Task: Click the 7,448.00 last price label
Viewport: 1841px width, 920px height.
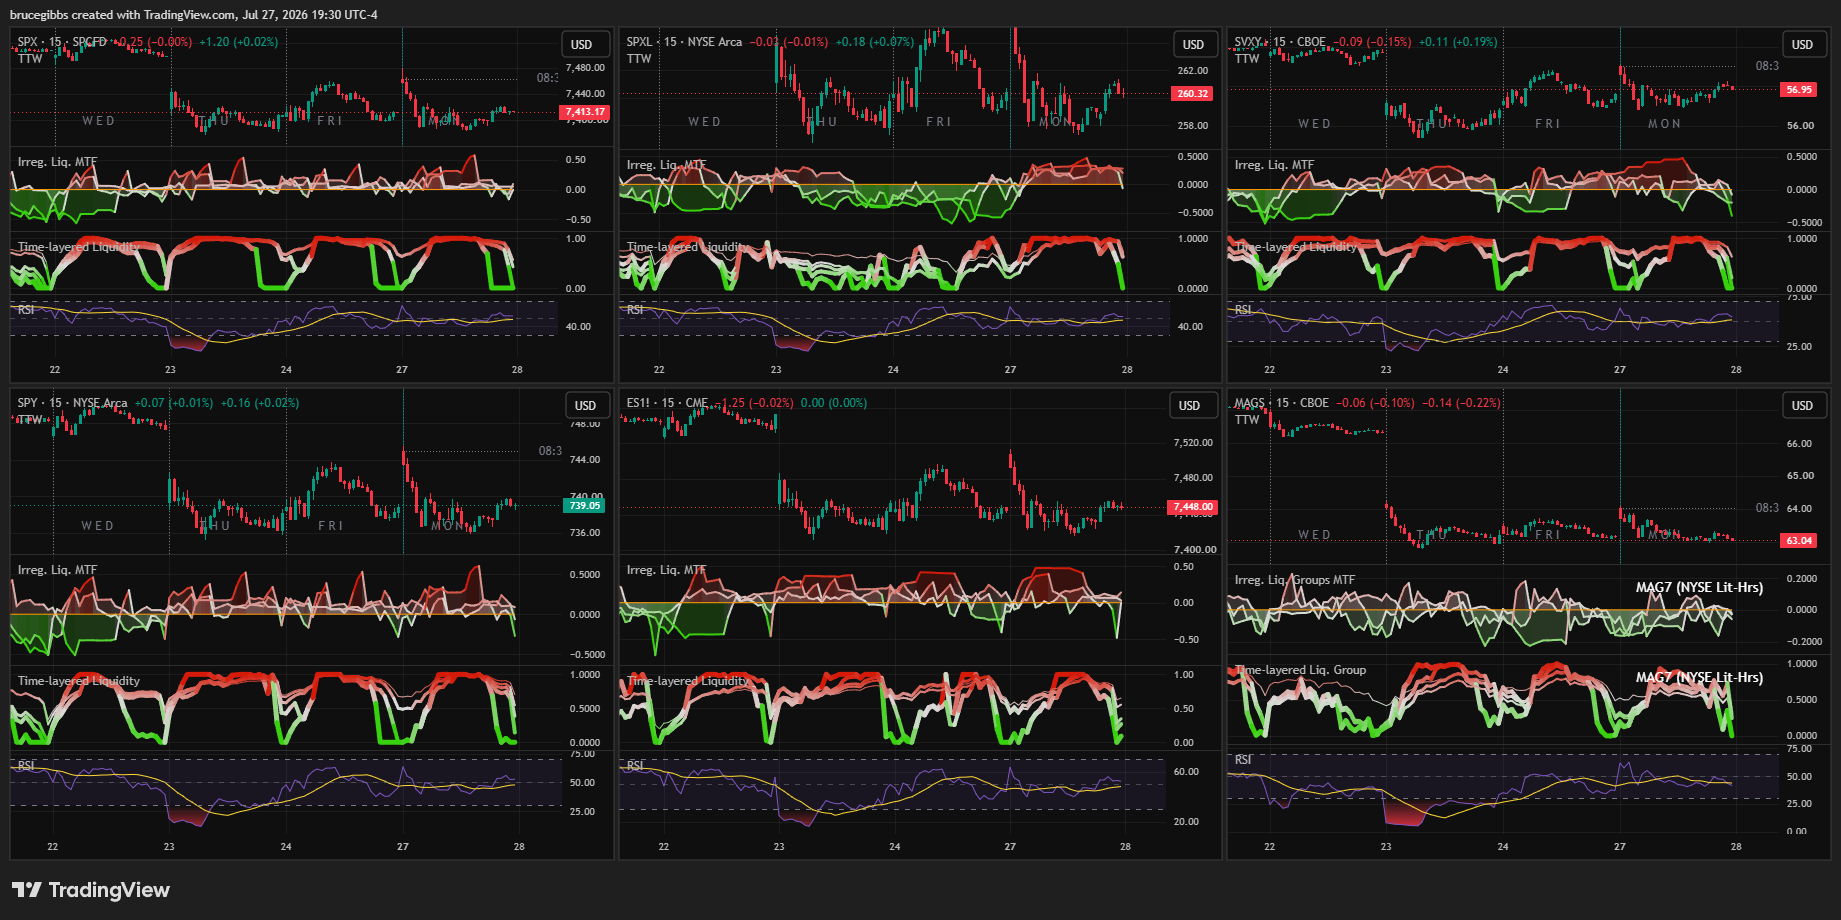Action: [x=1193, y=507]
